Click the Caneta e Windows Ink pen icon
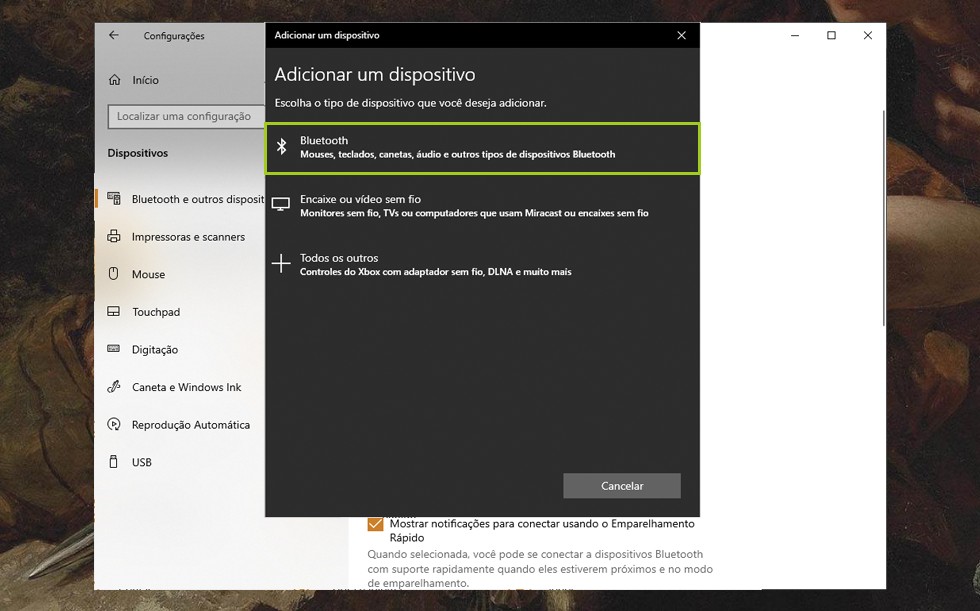 coord(114,387)
